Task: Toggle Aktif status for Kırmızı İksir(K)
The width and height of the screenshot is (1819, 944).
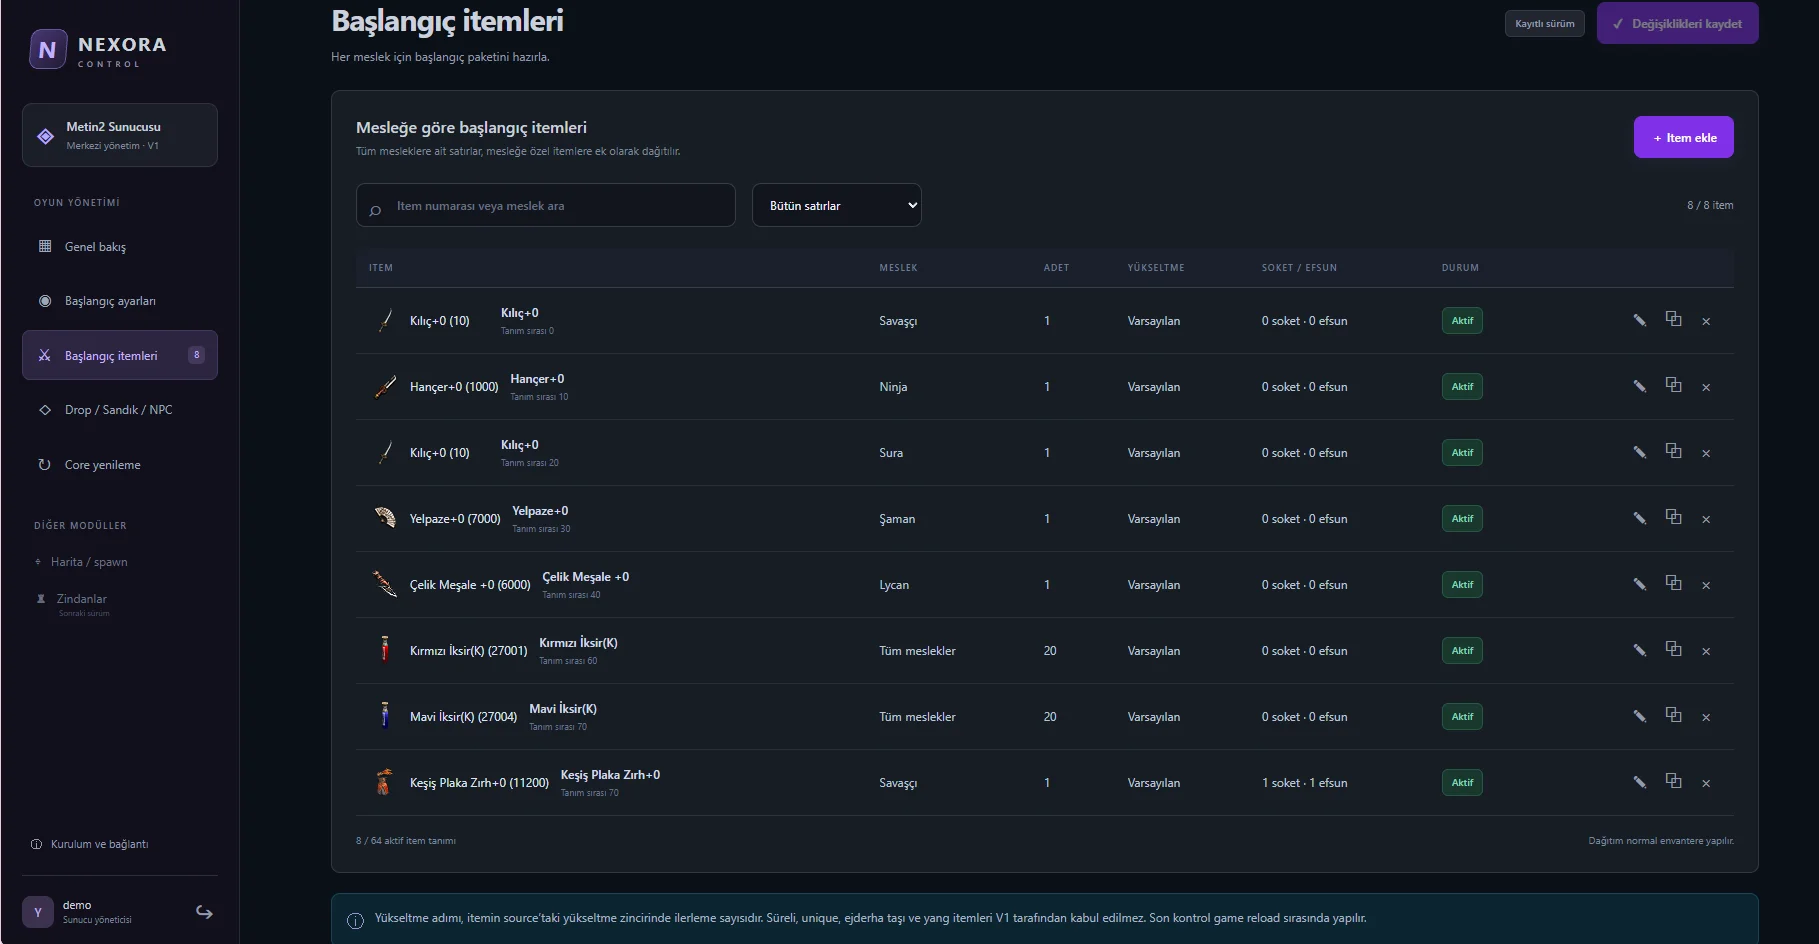Action: (x=1462, y=651)
